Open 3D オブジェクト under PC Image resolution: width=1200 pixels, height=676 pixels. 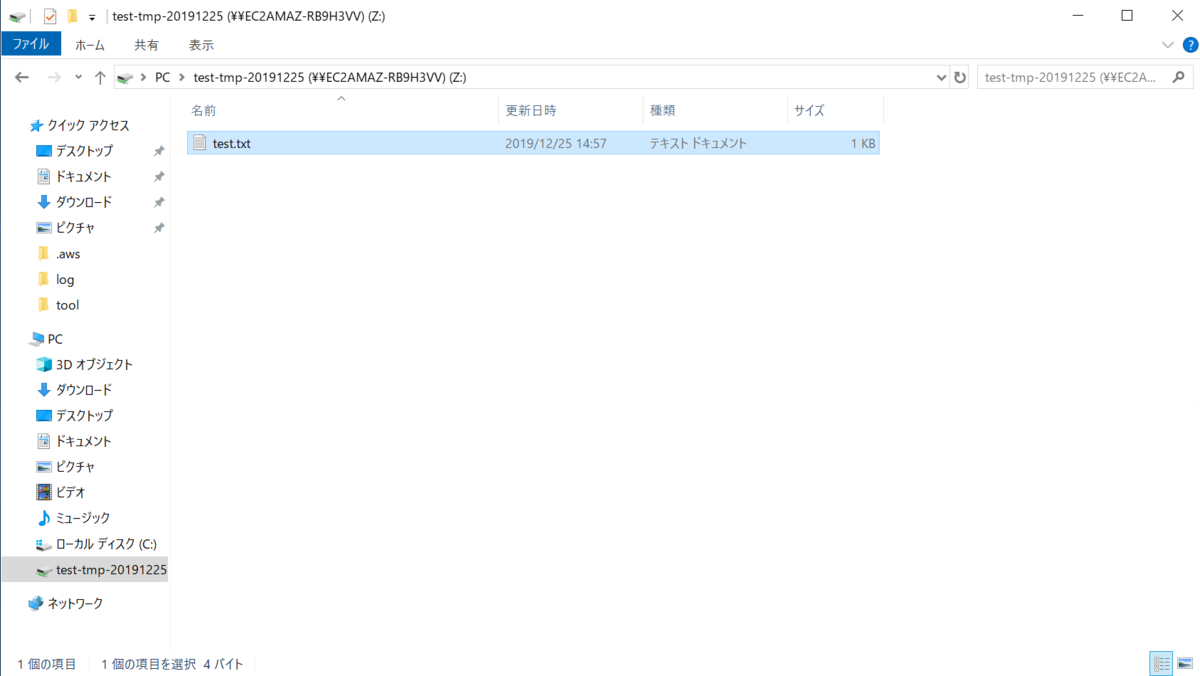[94, 364]
